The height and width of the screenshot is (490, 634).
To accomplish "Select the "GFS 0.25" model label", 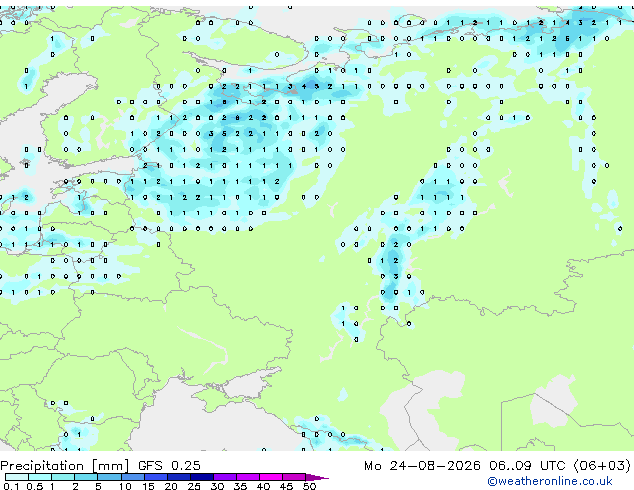I will pos(169,466).
